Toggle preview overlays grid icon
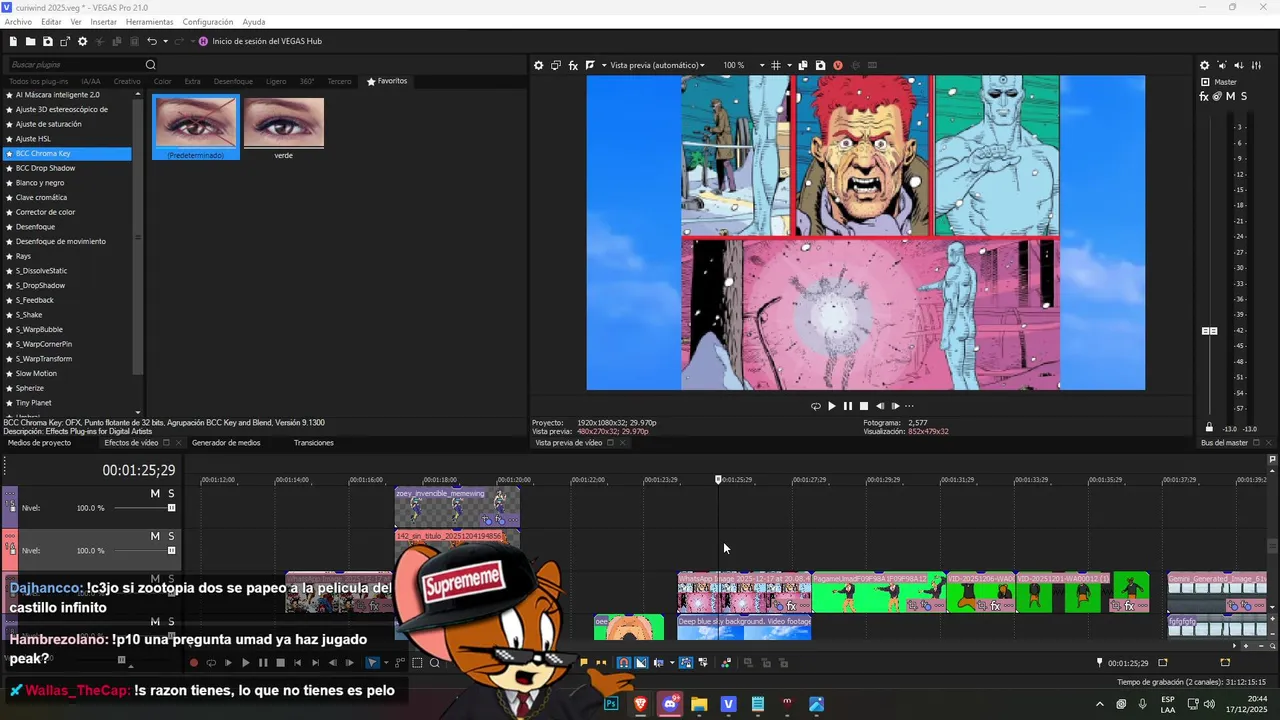 [x=775, y=65]
